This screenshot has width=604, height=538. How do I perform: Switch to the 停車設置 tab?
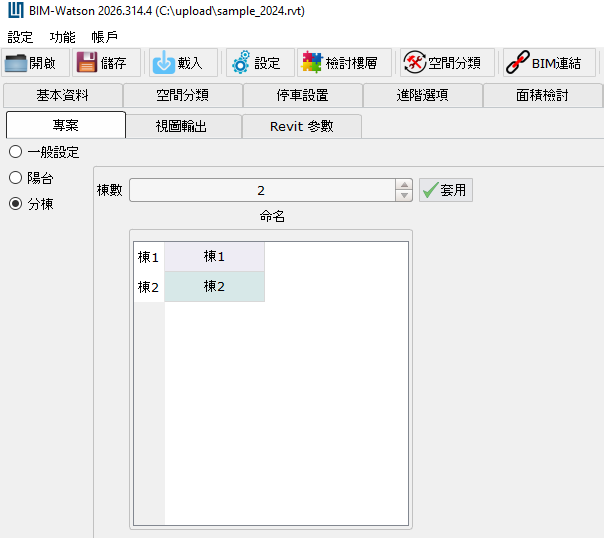click(x=302, y=96)
